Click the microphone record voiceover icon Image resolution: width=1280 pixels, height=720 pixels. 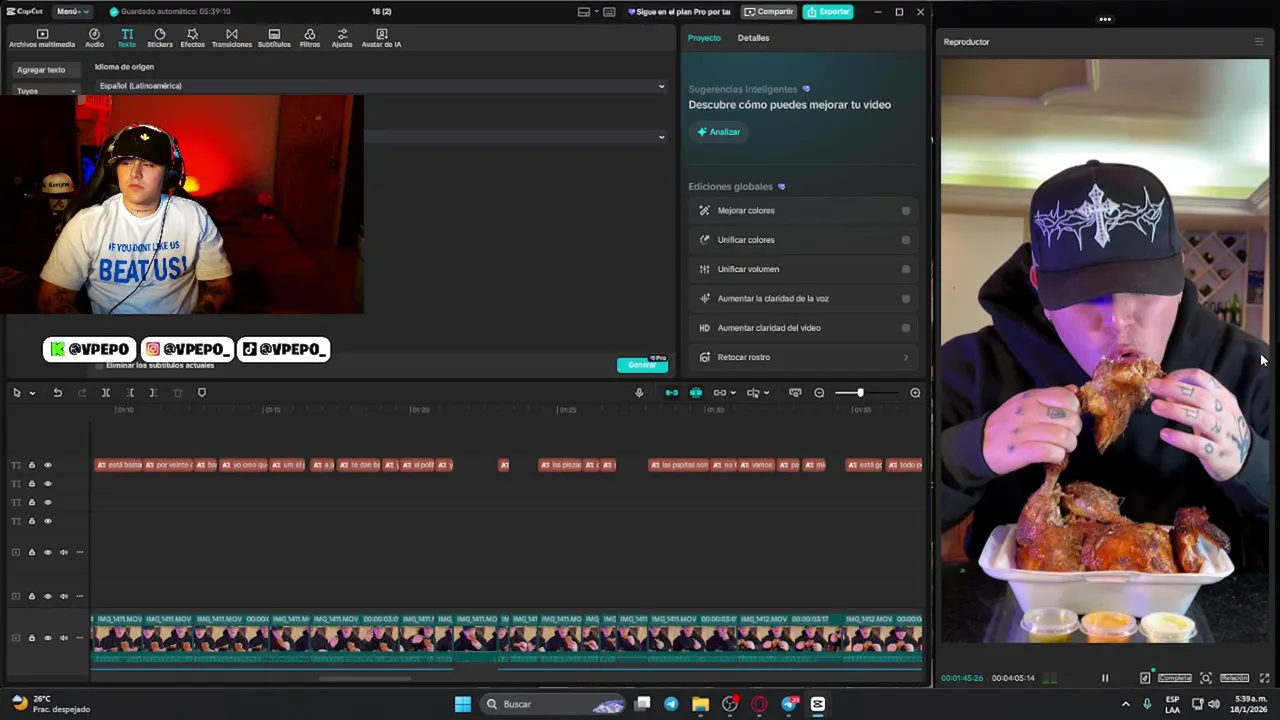pyautogui.click(x=639, y=393)
